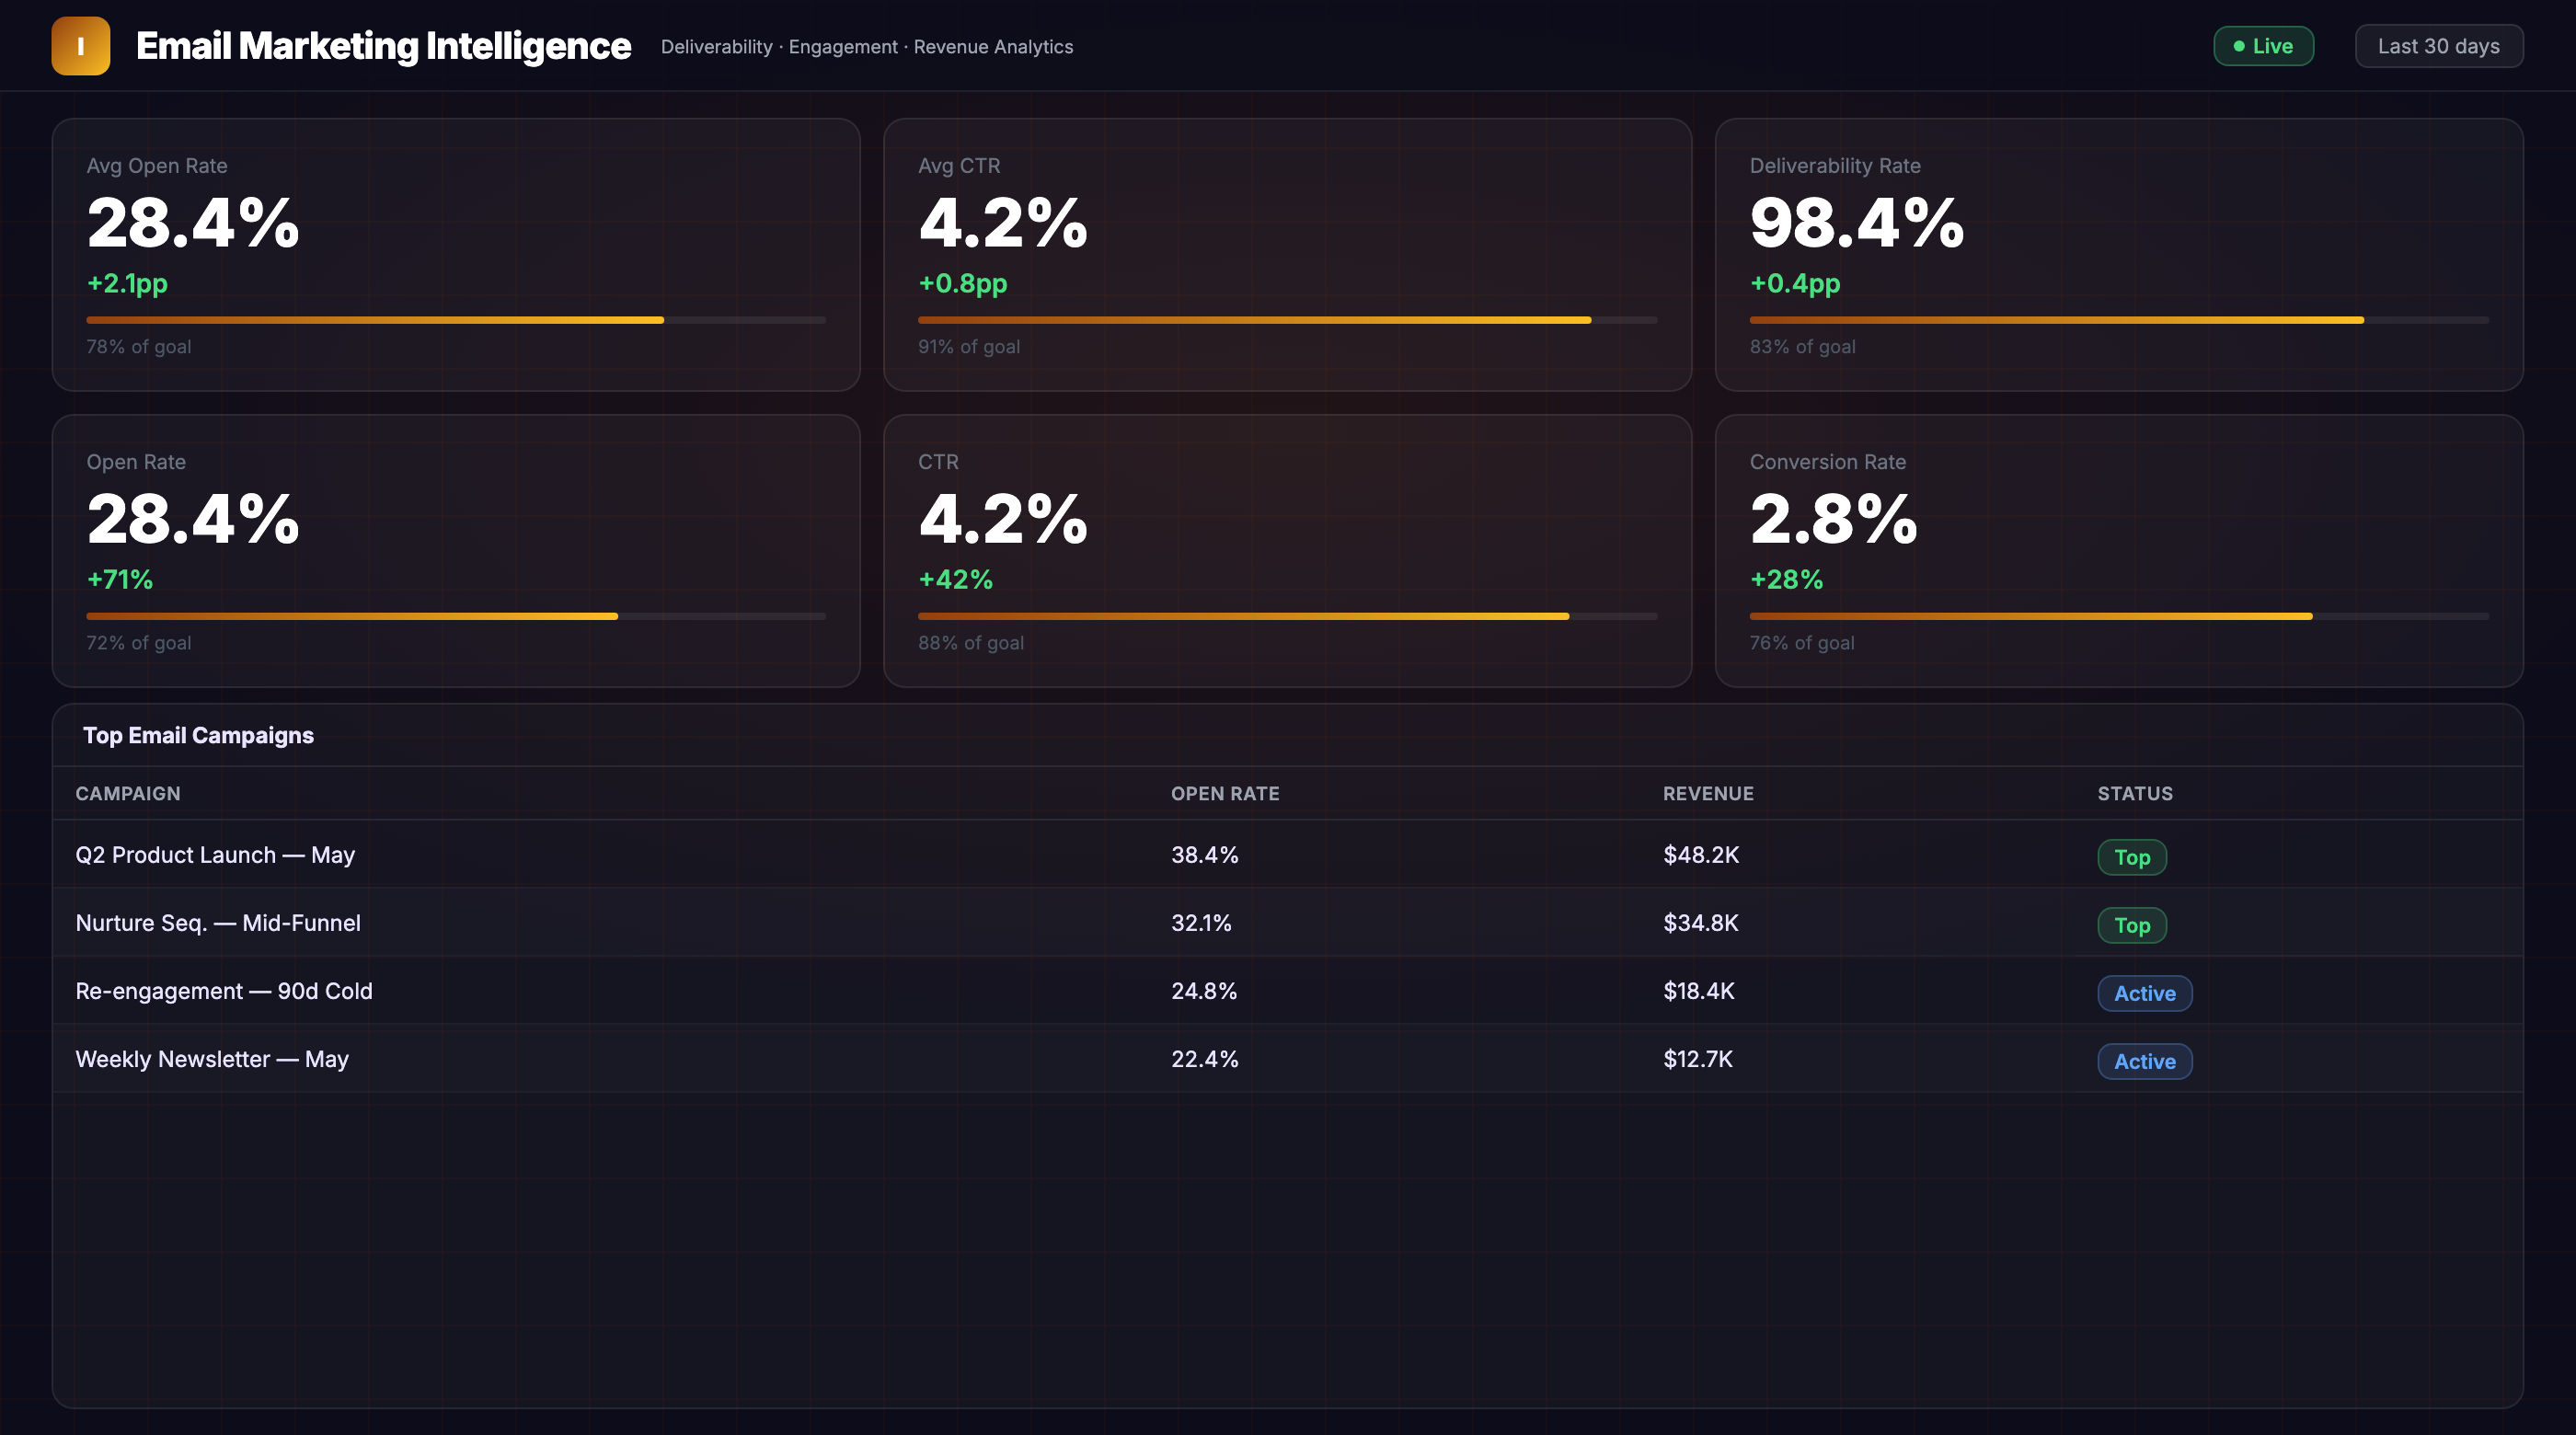Open the Re-engagement — 90d Cold campaign

pyautogui.click(x=224, y=991)
